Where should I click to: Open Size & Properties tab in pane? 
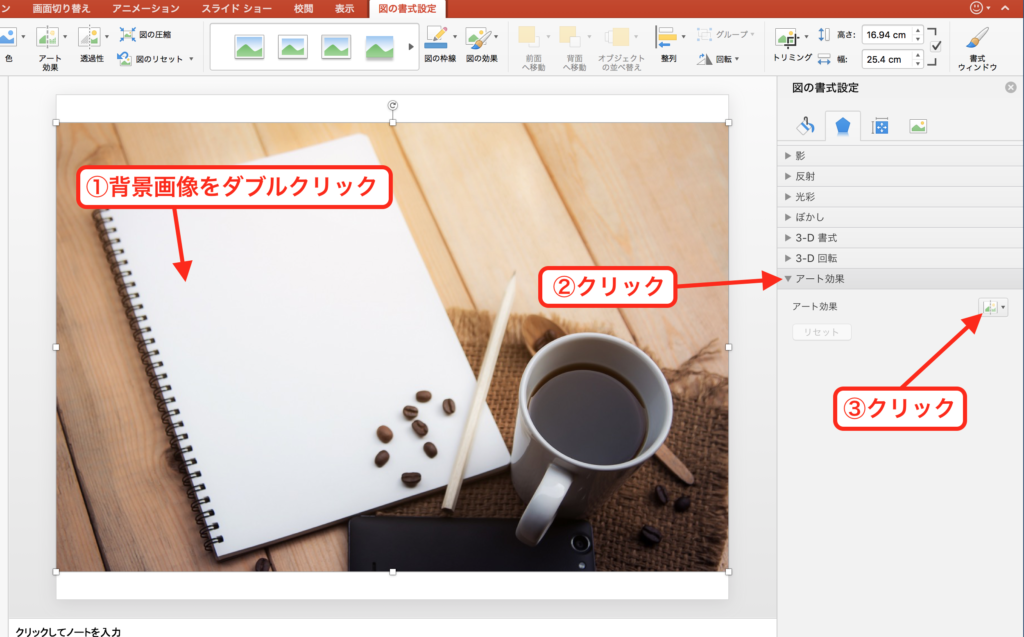click(880, 126)
